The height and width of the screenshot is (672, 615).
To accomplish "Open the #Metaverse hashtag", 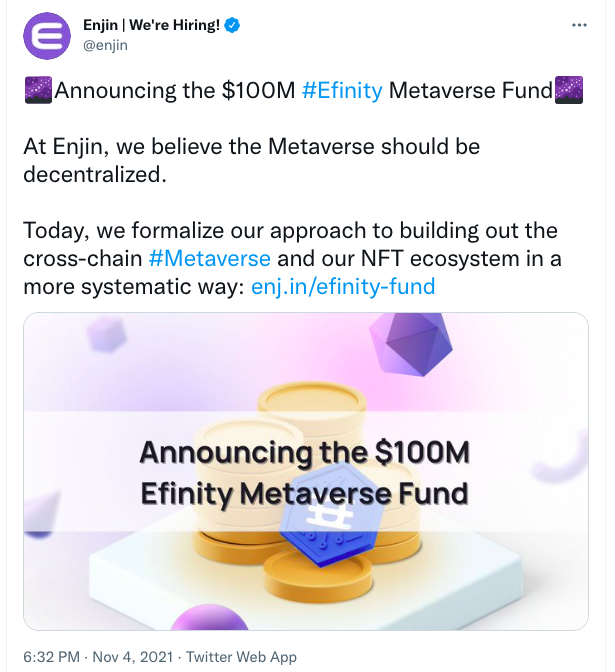I will [x=209, y=257].
